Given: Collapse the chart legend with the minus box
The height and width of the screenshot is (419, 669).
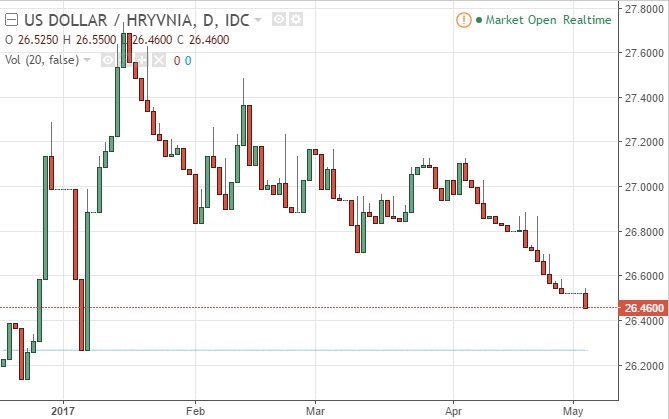Looking at the screenshot, I should (12, 20).
